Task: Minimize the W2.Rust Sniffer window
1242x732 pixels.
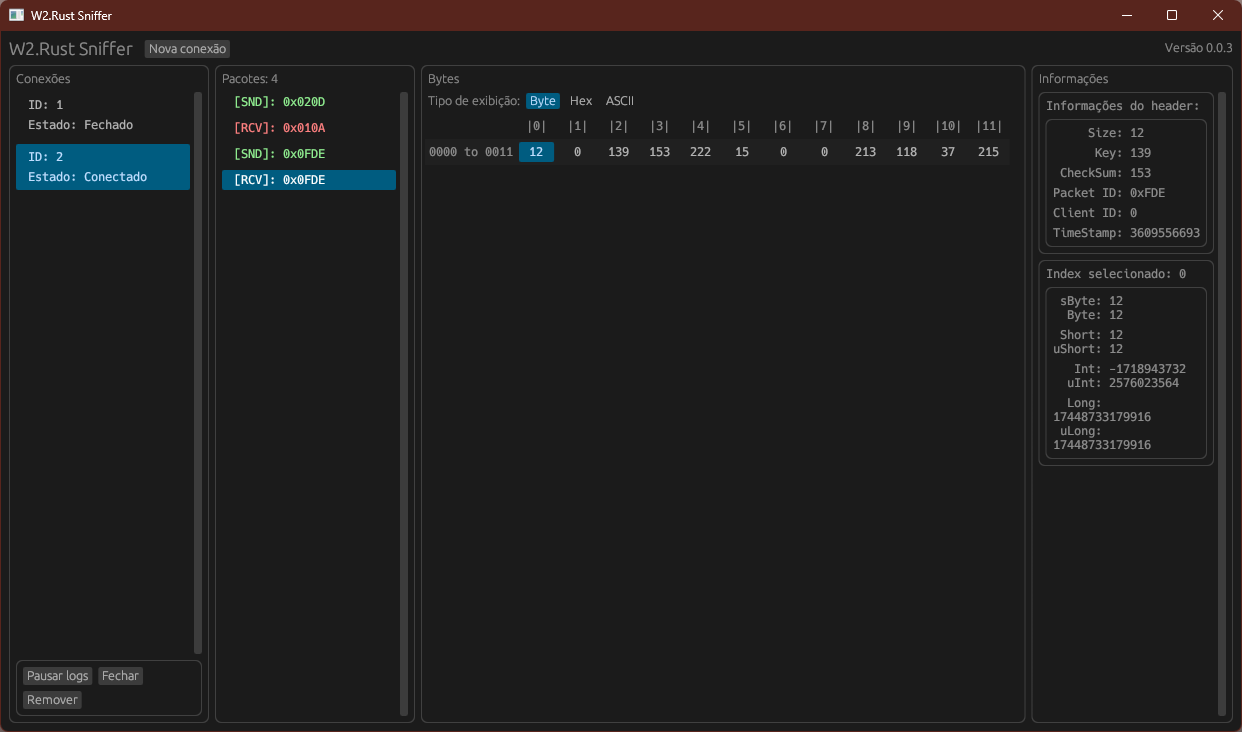Action: pos(1127,15)
